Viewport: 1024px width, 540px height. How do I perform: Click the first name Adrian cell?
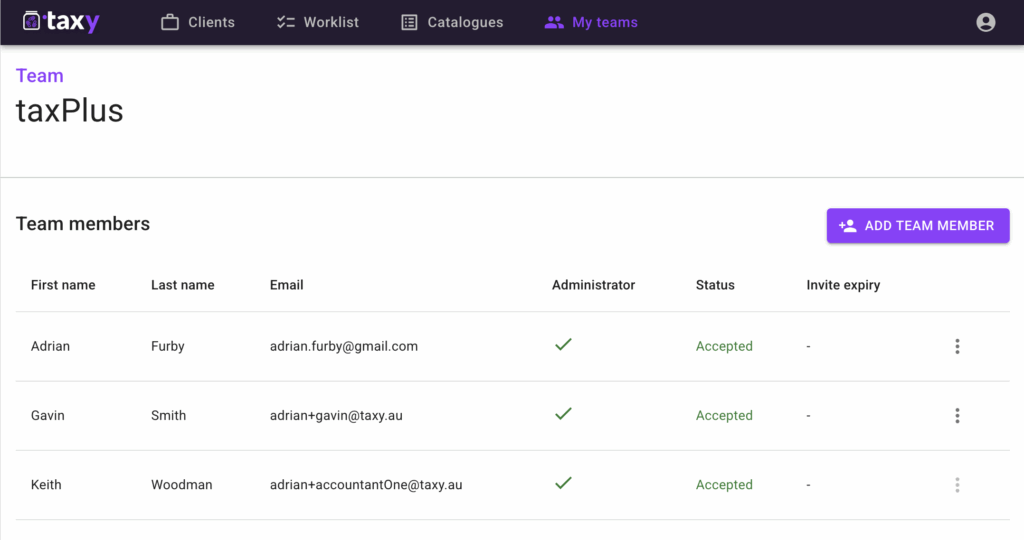(50, 346)
